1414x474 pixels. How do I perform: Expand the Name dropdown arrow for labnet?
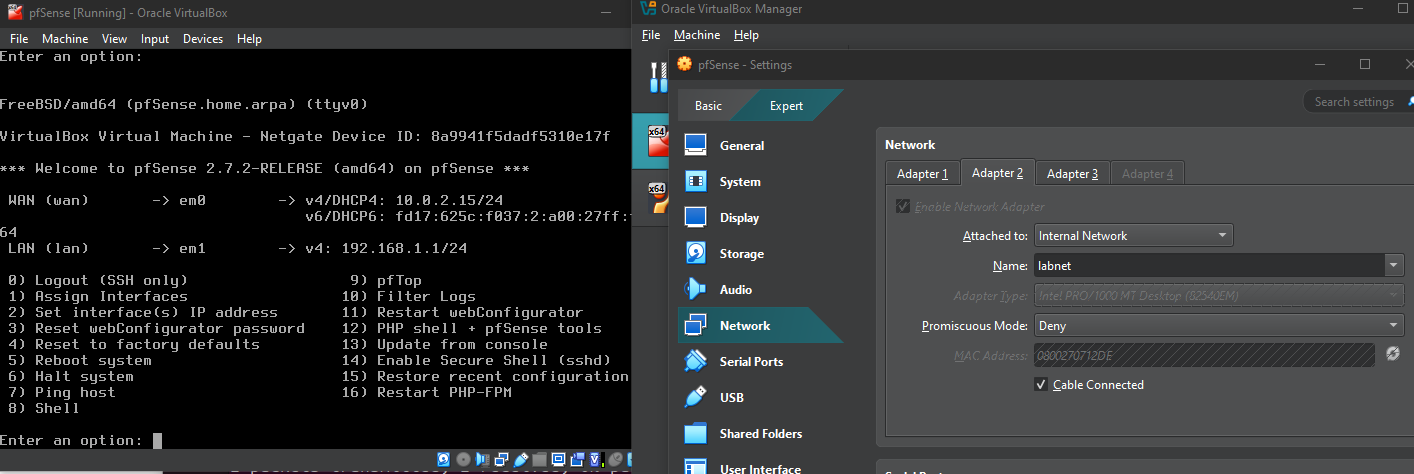click(x=1393, y=266)
